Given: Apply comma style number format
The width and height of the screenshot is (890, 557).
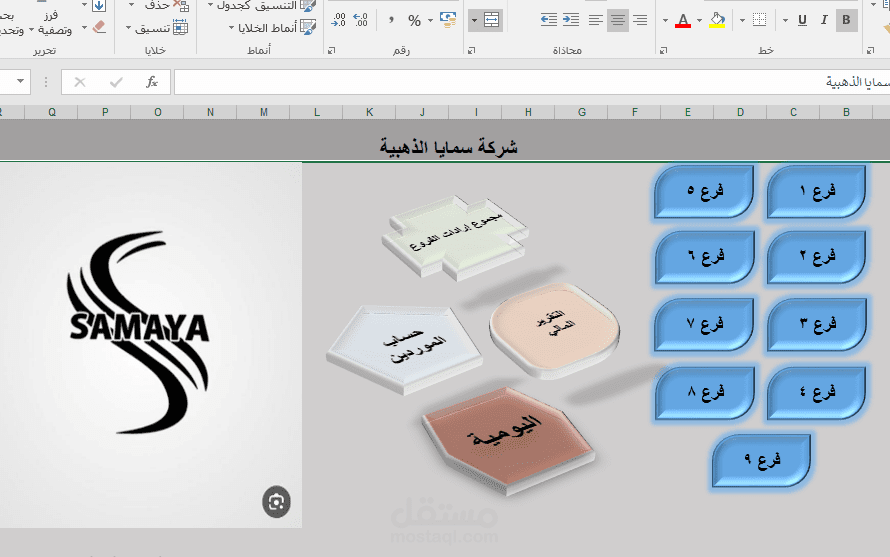Looking at the screenshot, I should tap(391, 20).
